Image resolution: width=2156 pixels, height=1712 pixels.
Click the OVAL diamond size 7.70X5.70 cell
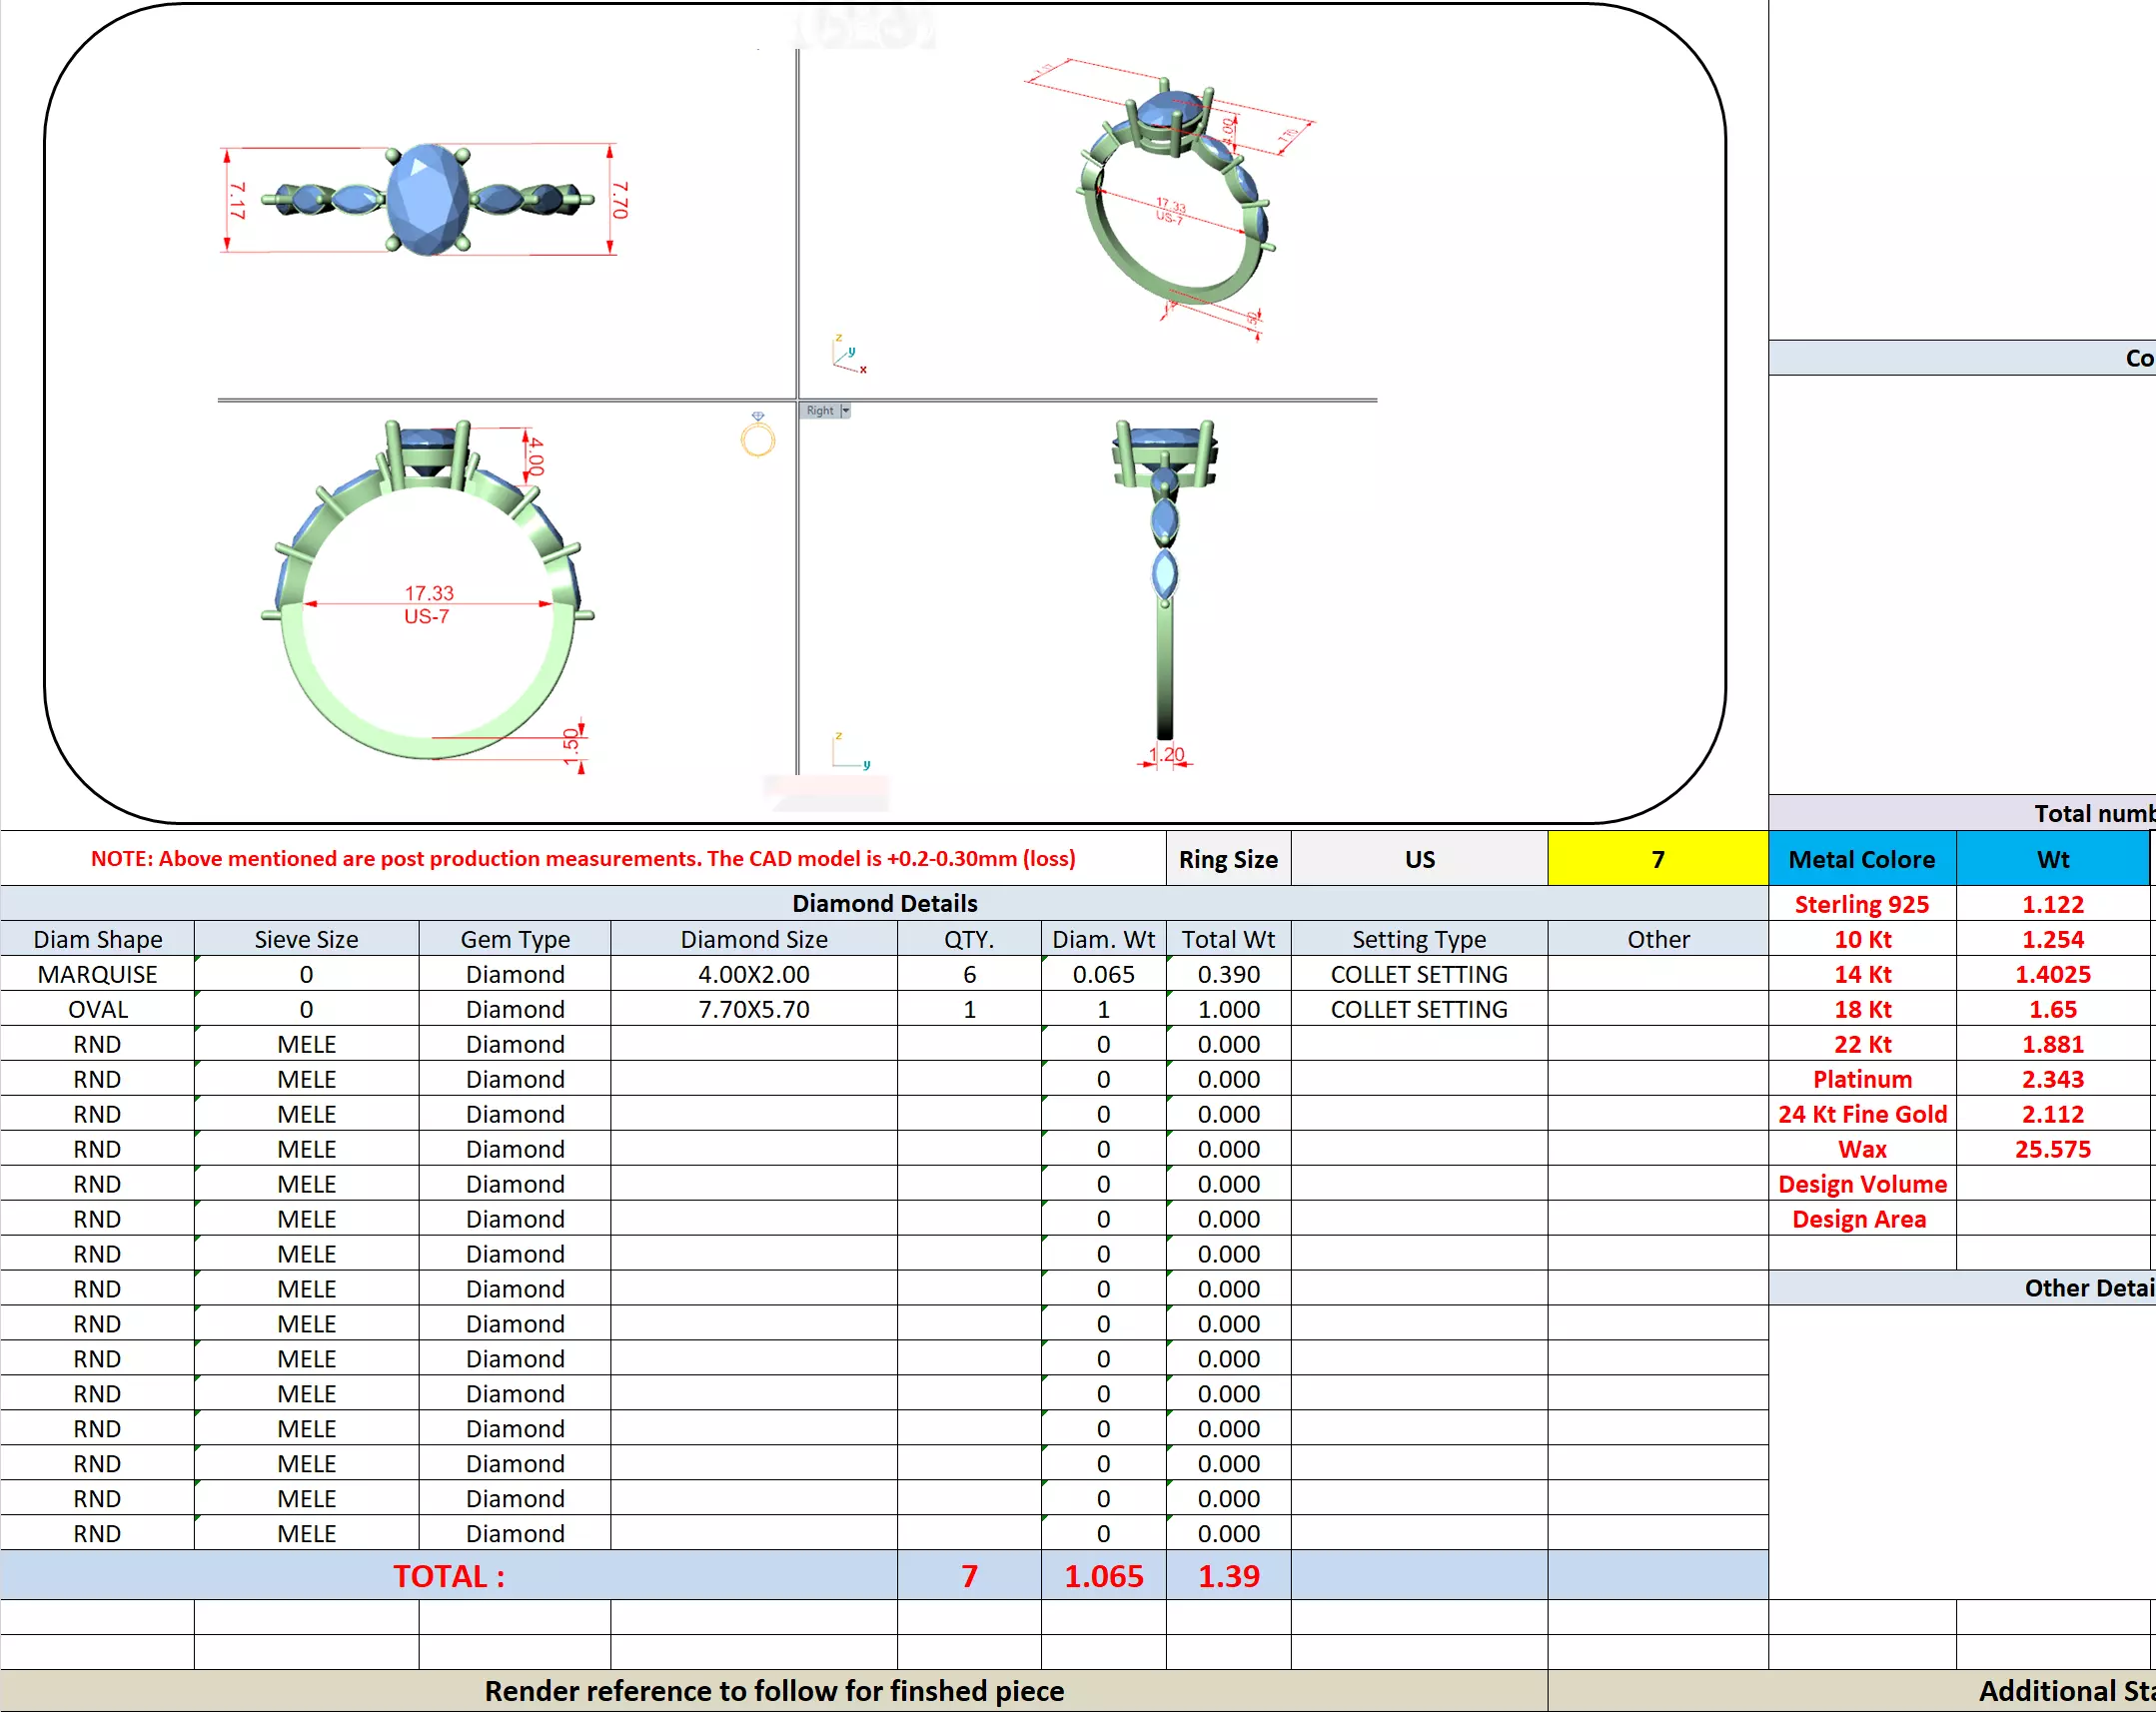pyautogui.click(x=753, y=1009)
